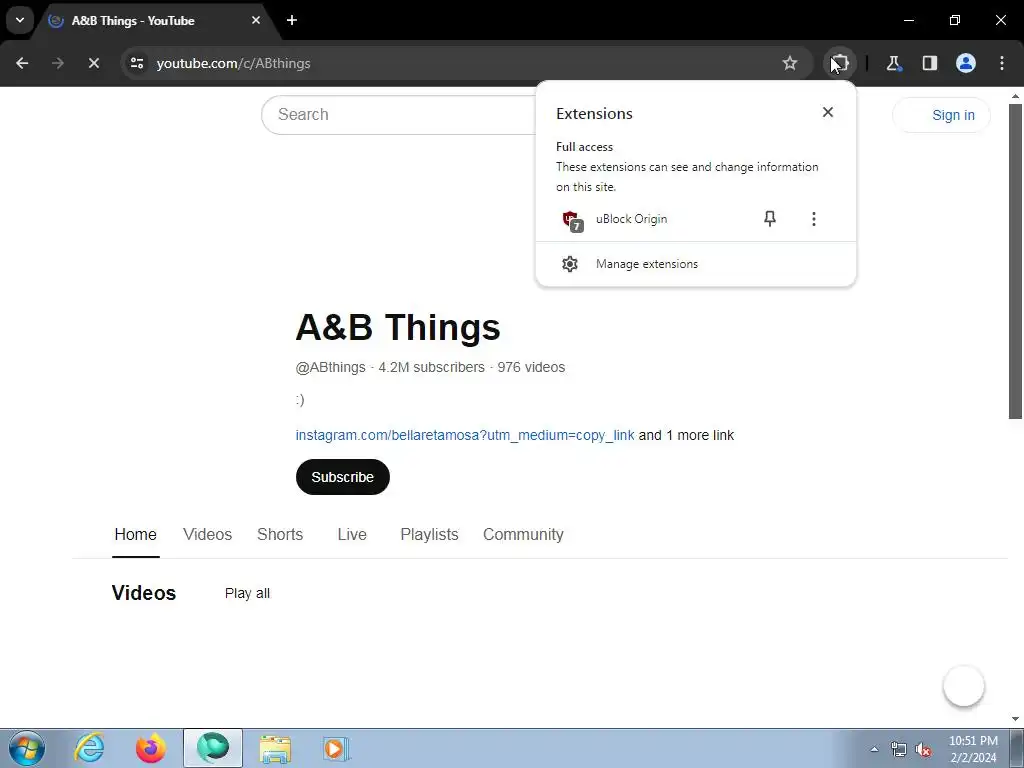Go back to the previous page
The width and height of the screenshot is (1024, 768).
click(22, 63)
